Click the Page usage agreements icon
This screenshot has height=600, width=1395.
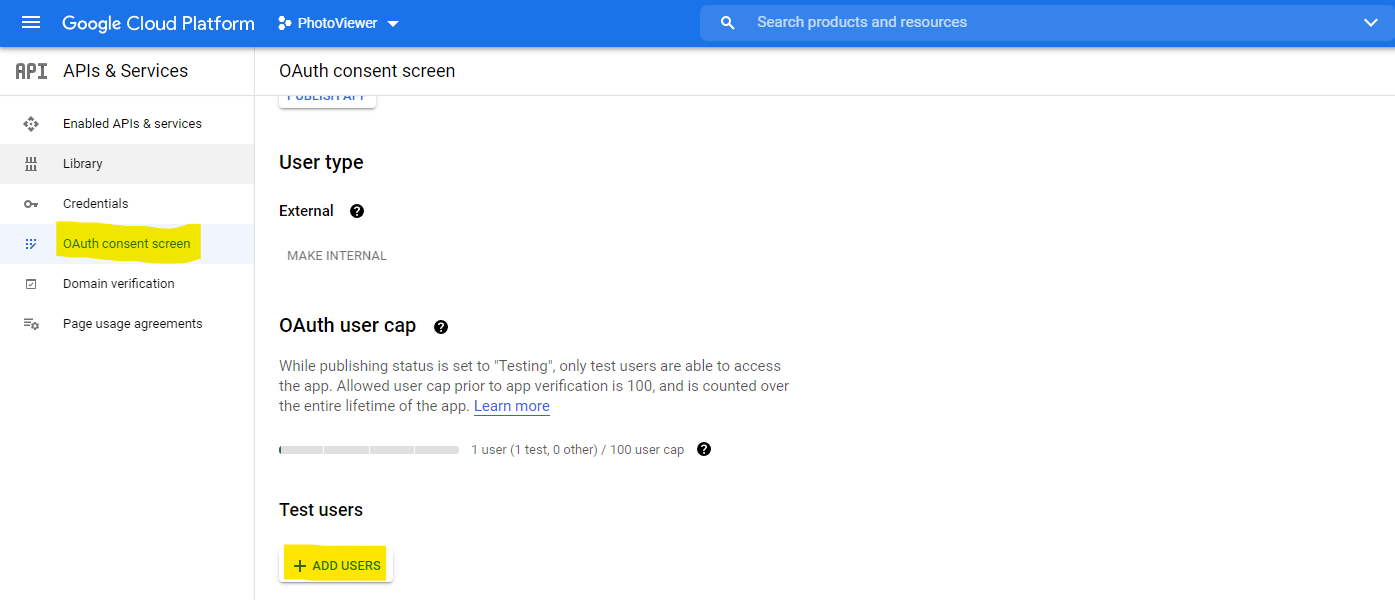(x=31, y=323)
